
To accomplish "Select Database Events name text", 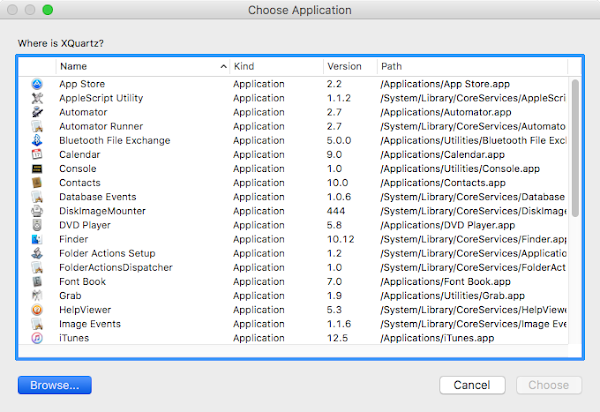I will (x=98, y=197).
